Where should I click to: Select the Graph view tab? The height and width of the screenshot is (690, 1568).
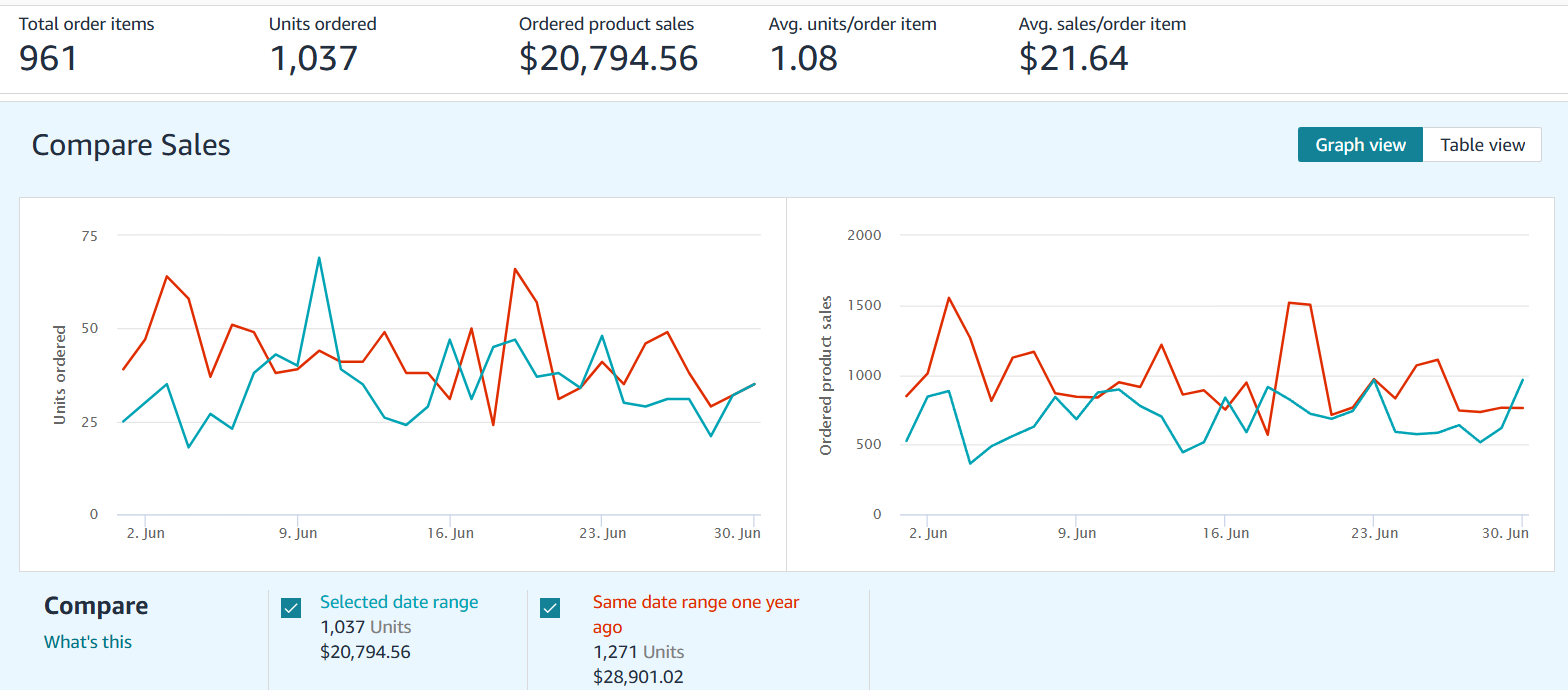click(1360, 144)
